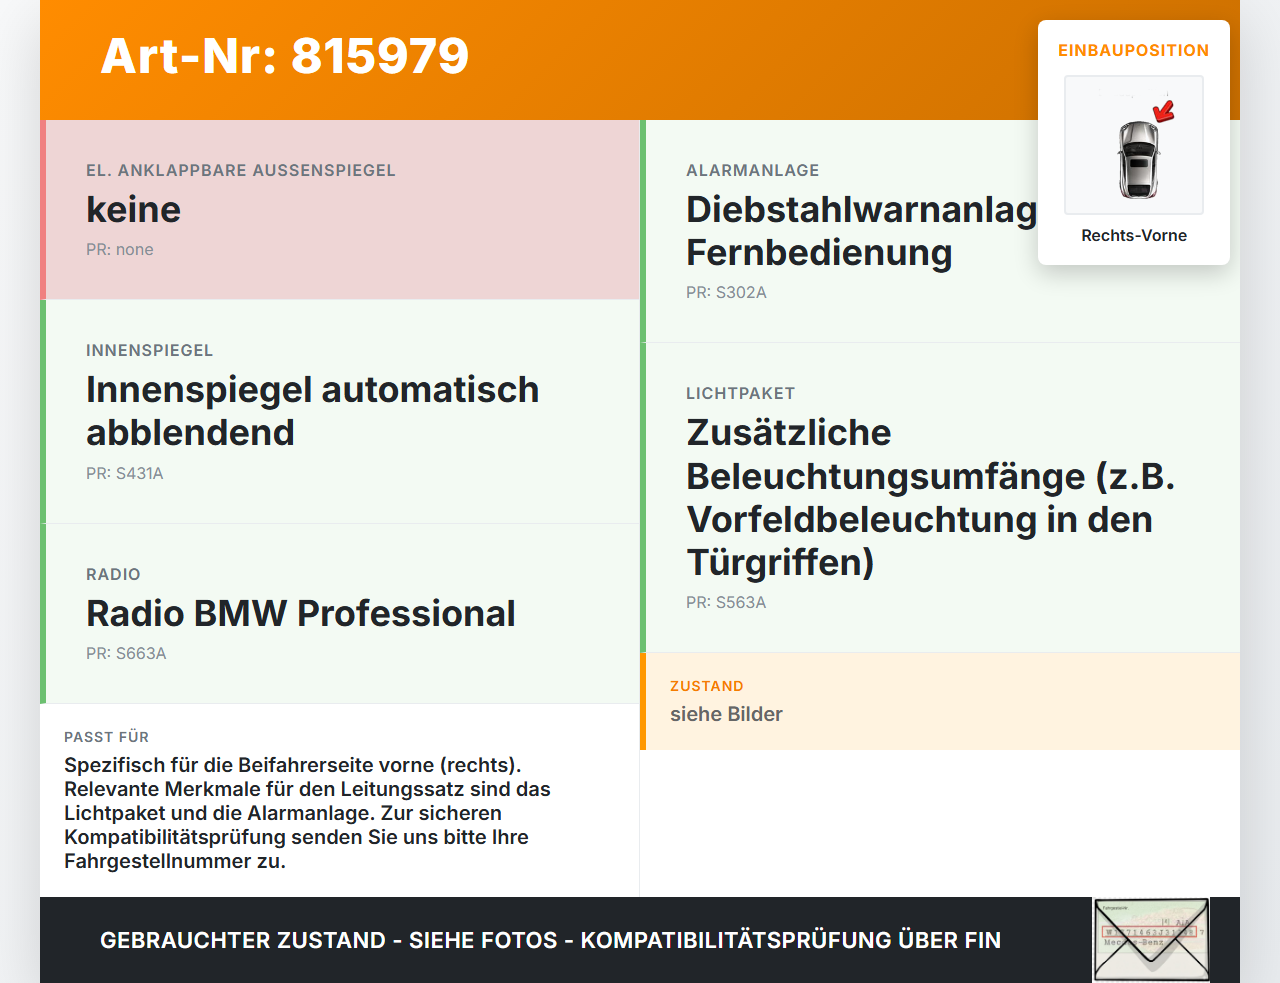Image resolution: width=1280 pixels, height=983 pixels.
Task: Select the Beifahrerseite compatibility paragraph
Action: coord(307,813)
